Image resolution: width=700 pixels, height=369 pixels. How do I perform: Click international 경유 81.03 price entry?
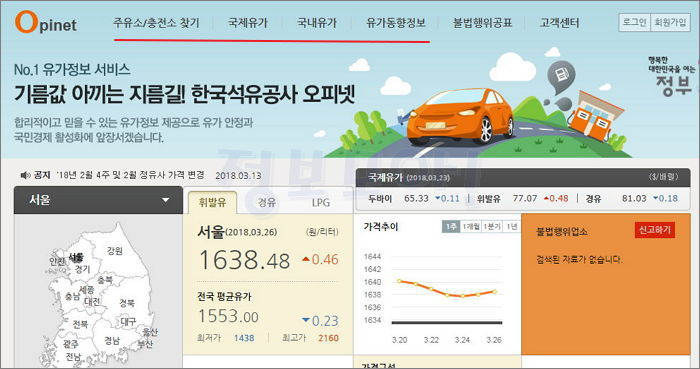pos(632,199)
